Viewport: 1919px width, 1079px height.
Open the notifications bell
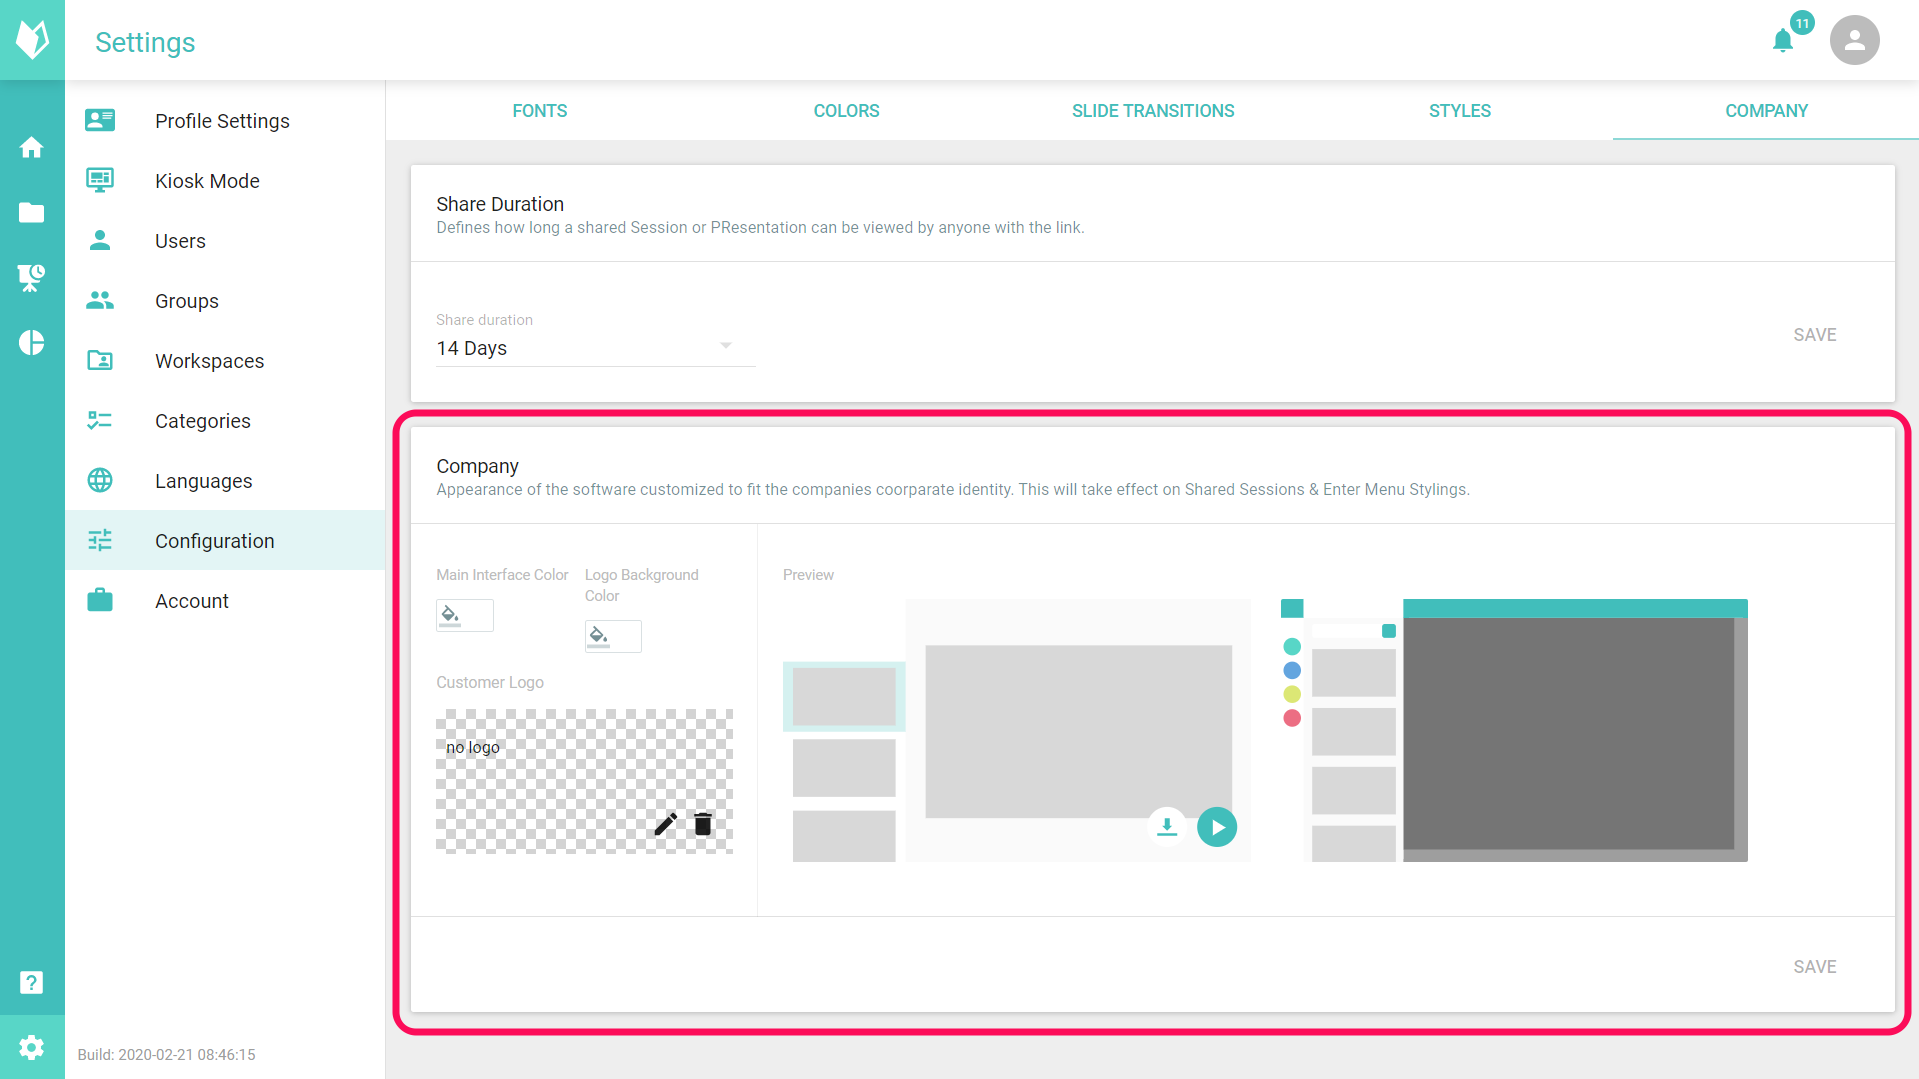(1783, 41)
